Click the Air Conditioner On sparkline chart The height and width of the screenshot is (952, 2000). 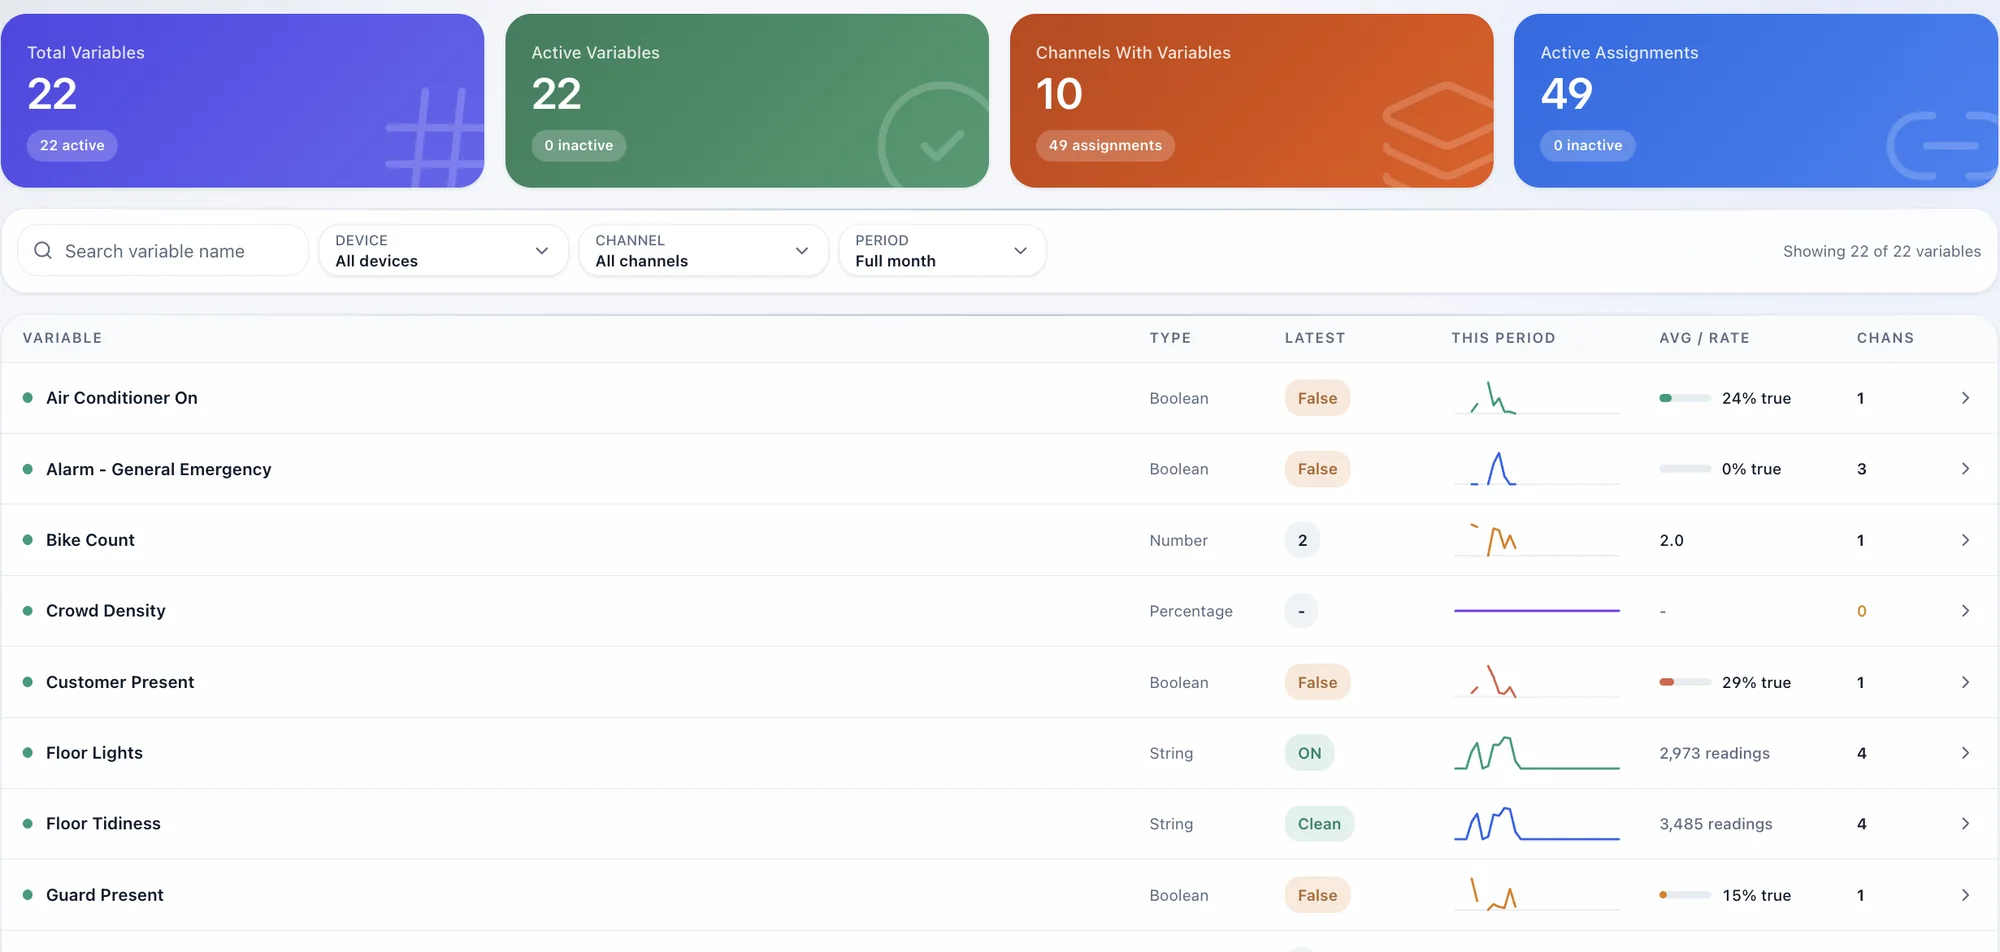point(1536,398)
